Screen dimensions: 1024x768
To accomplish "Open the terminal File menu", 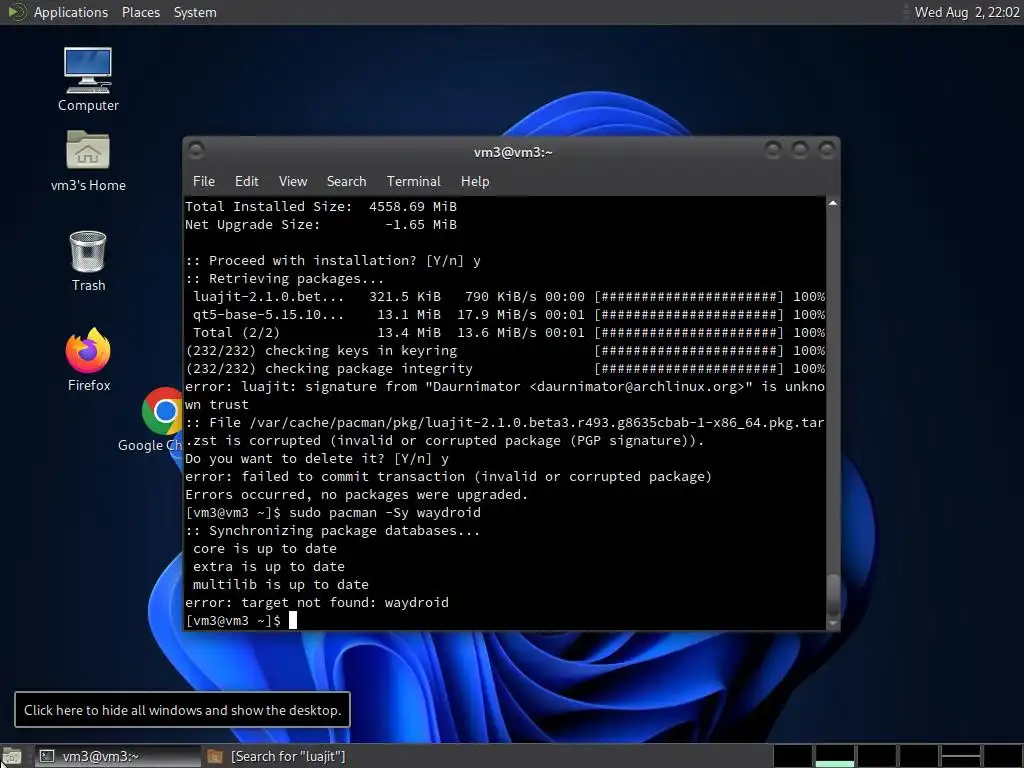I will pyautogui.click(x=204, y=181).
